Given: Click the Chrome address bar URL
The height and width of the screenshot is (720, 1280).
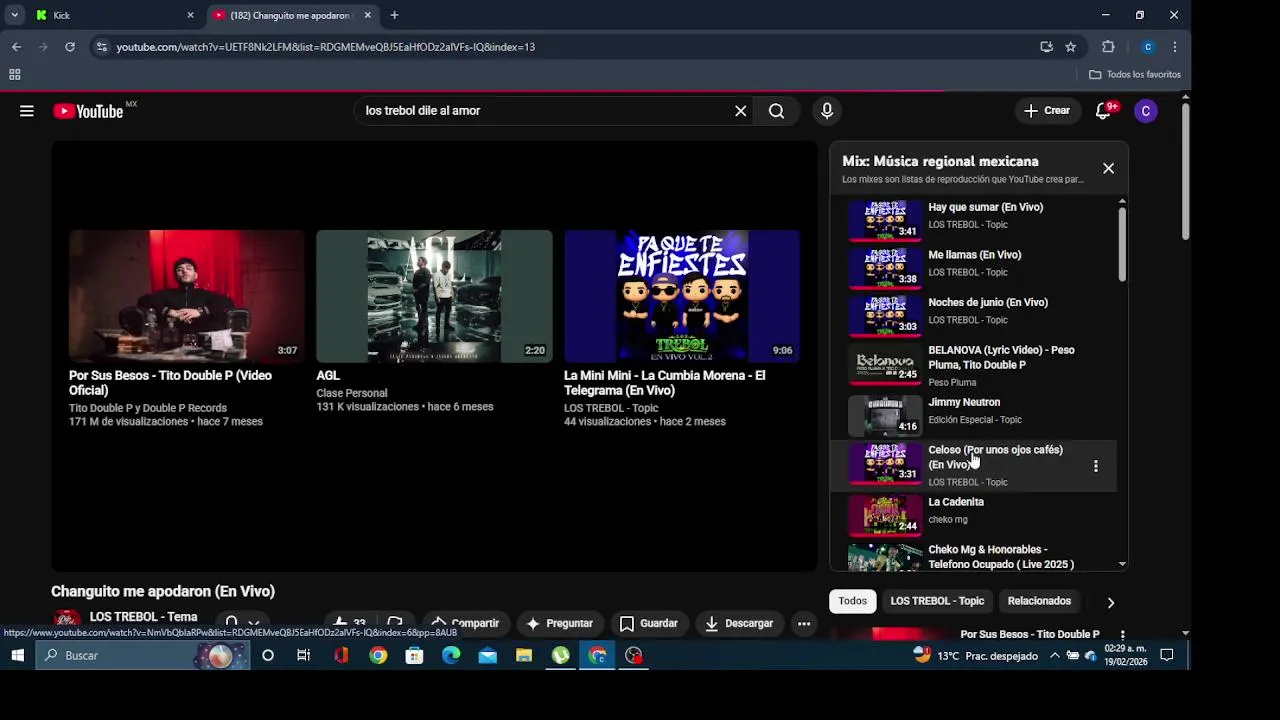Looking at the screenshot, I should pyautogui.click(x=325, y=47).
